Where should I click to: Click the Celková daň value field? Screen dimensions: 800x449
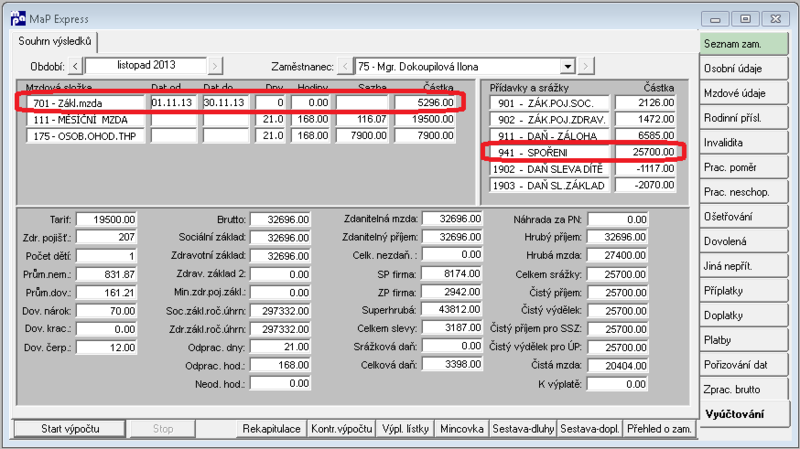coord(452,364)
